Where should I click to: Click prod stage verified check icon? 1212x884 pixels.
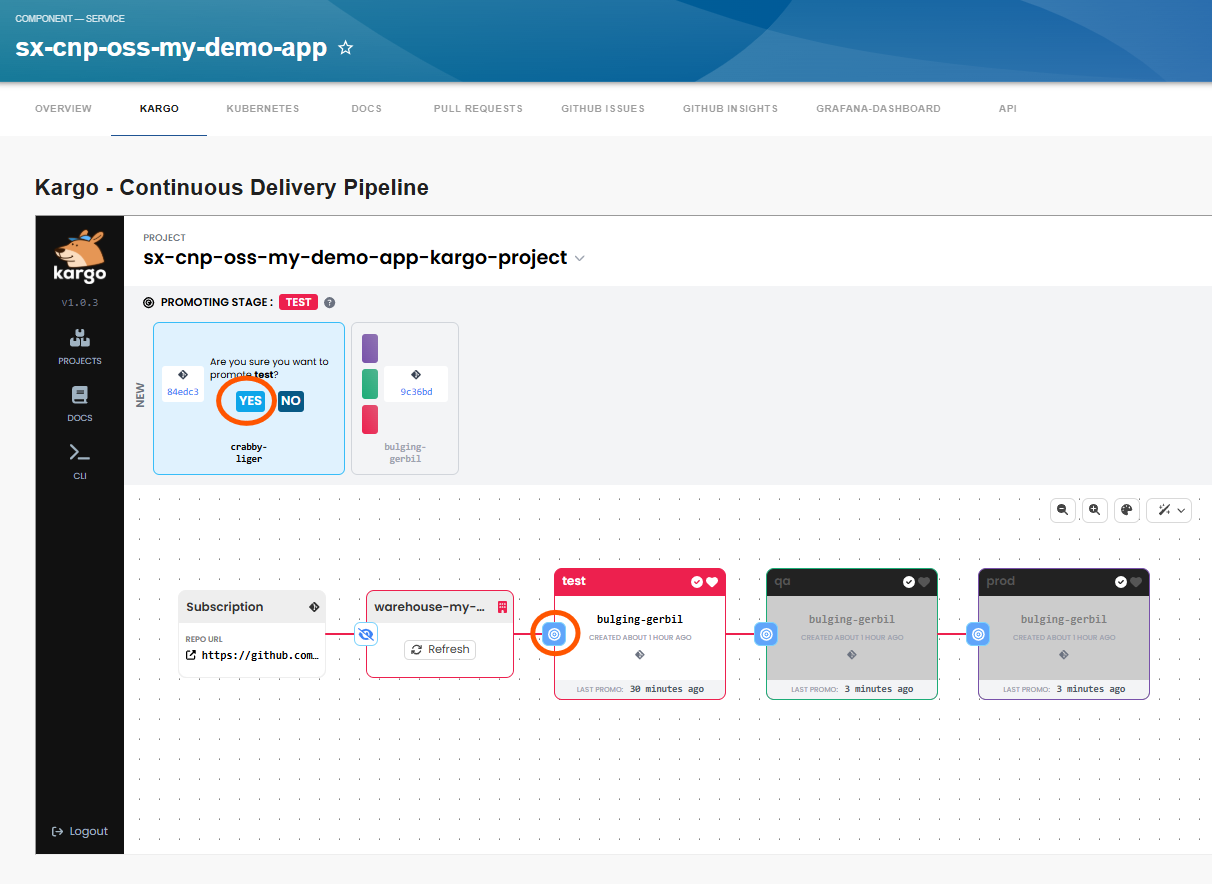(x=1121, y=582)
